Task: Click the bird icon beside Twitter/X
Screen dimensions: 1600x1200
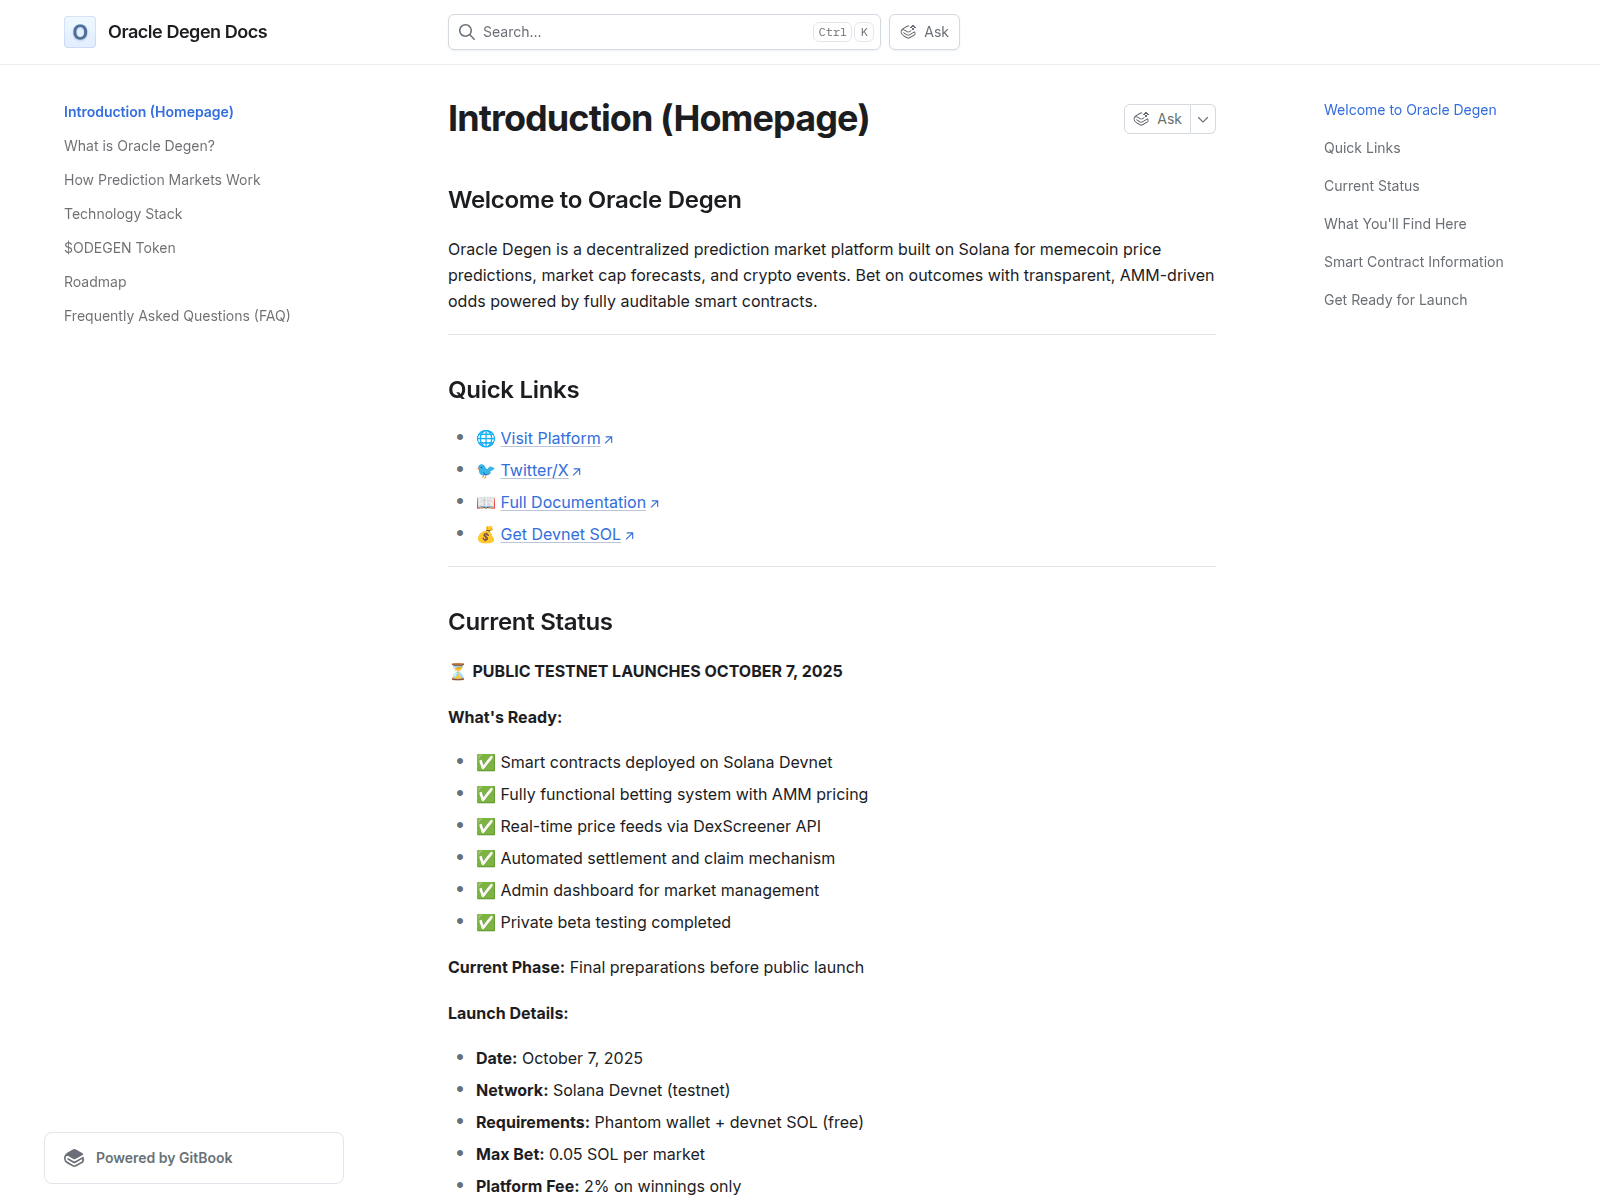Action: click(486, 470)
